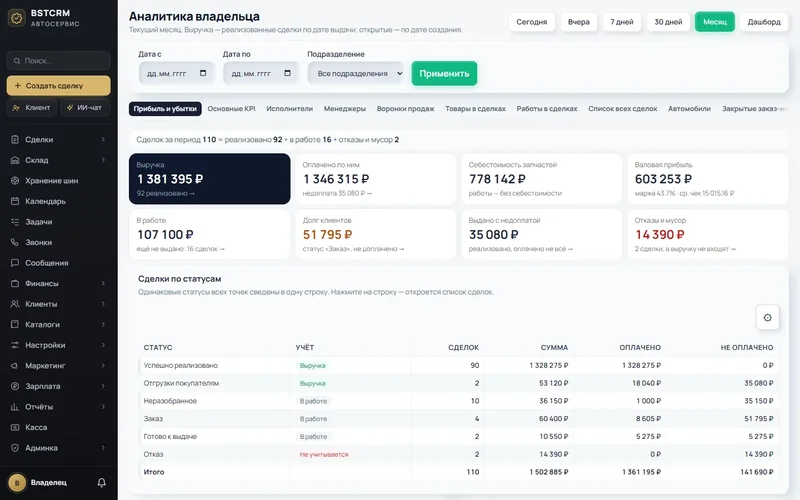Open the Отказы и мусор card
Screen dimensions: 800x500
[708, 234]
